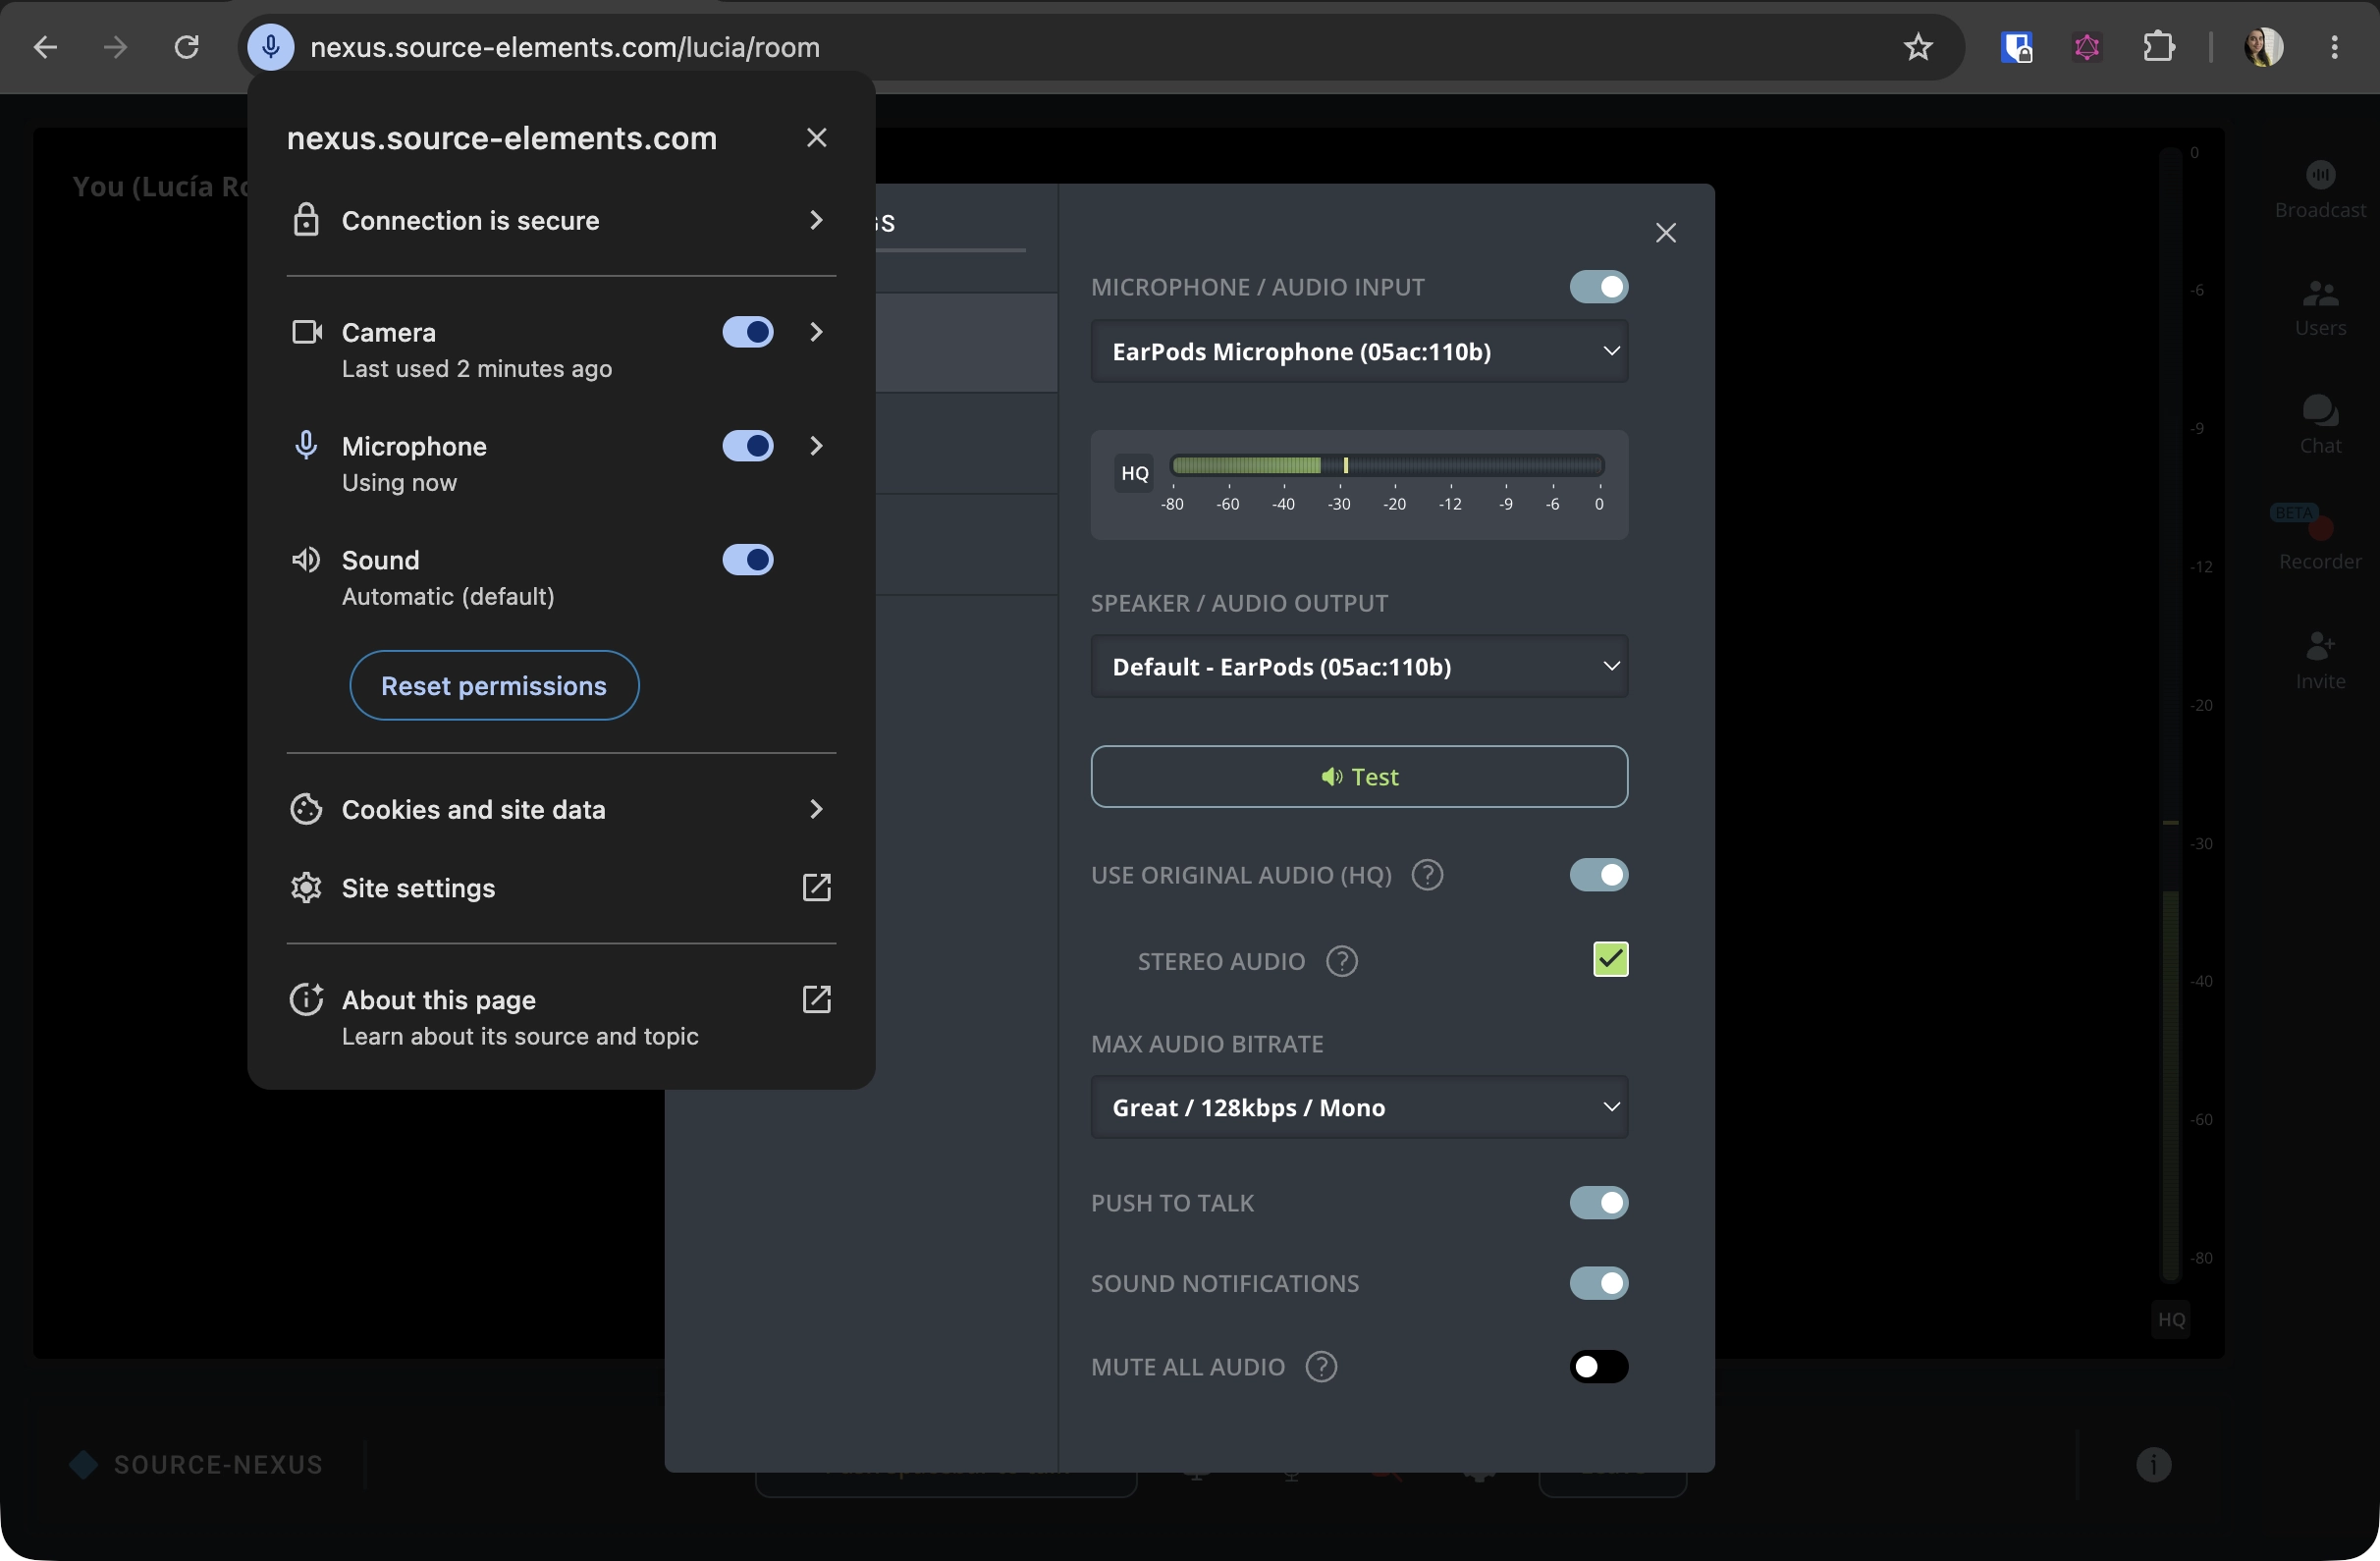Click the SOURCE-NEXUS logo at bottom left
The width and height of the screenshot is (2380, 1561).
pyautogui.click(x=196, y=1464)
